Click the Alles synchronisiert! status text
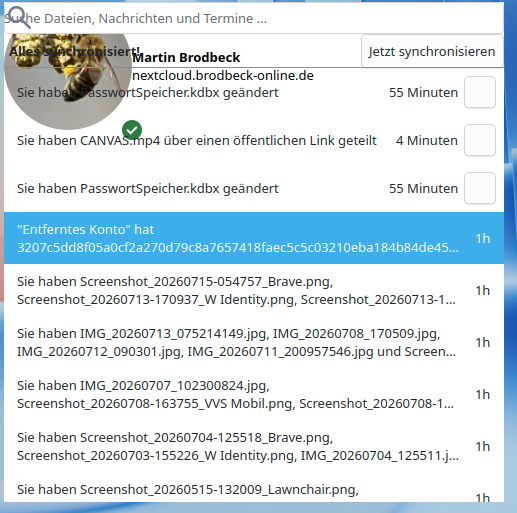The width and height of the screenshot is (517, 513). click(75, 52)
